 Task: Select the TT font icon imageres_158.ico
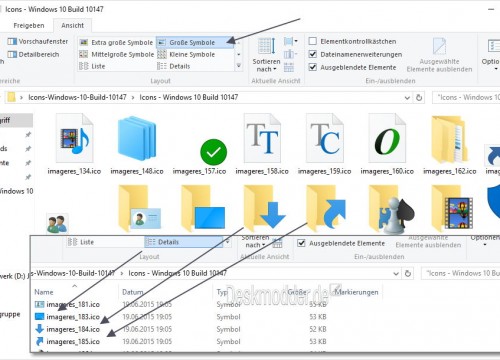[x=262, y=138]
